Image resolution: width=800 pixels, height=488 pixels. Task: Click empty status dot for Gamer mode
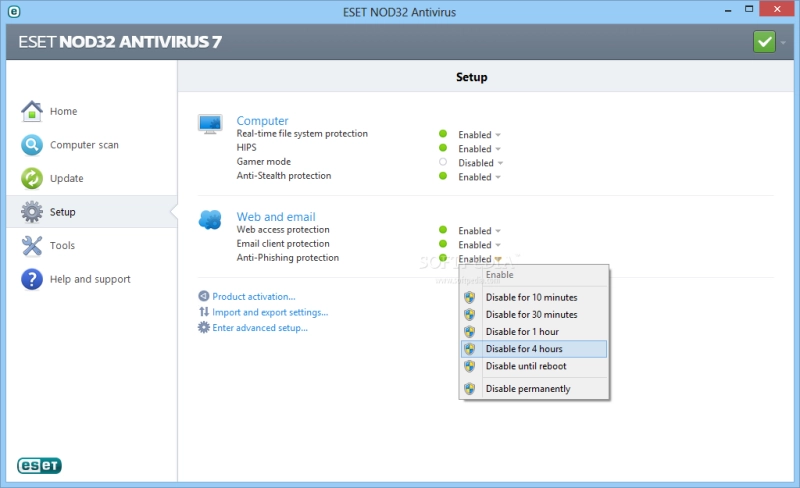click(x=443, y=162)
